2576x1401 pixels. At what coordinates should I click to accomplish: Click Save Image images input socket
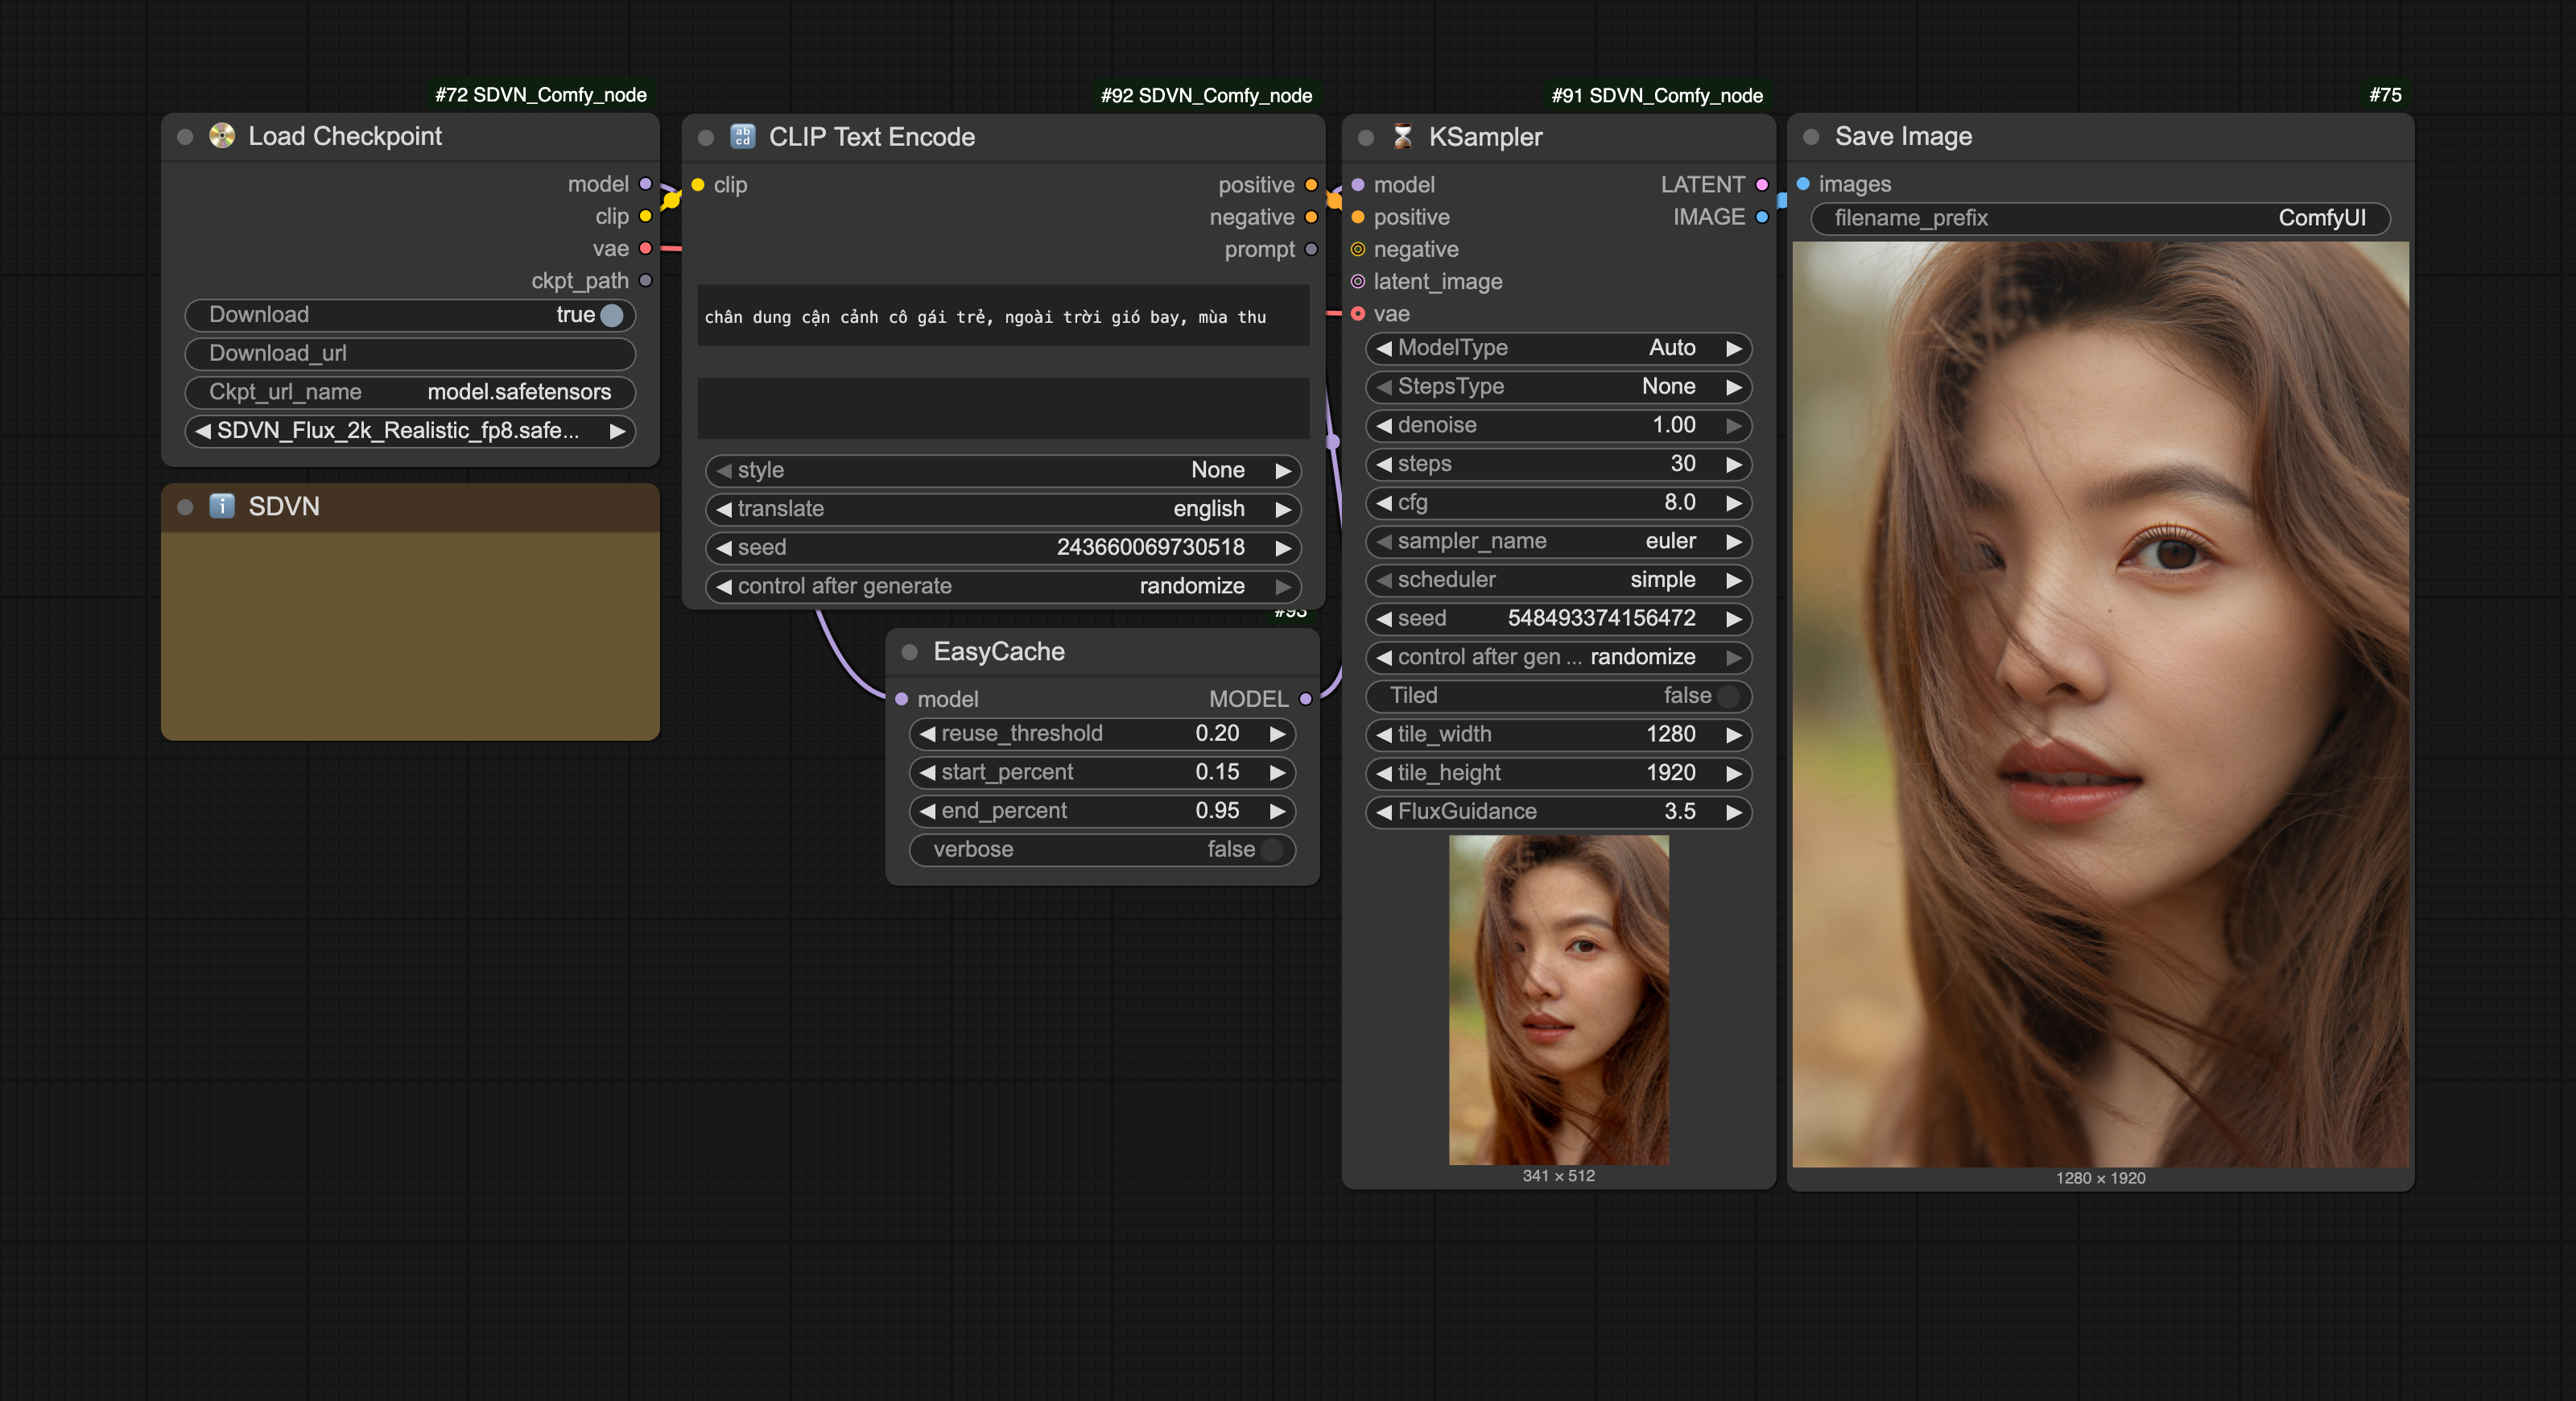[x=1803, y=184]
